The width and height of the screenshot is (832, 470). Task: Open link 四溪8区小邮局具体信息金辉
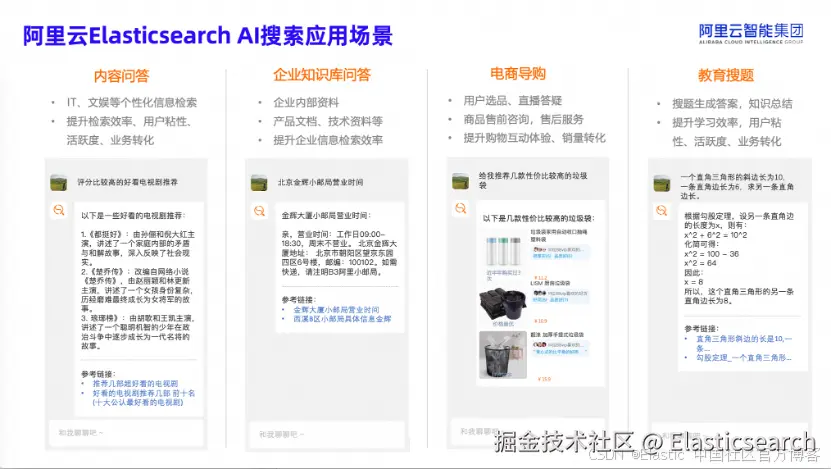click(x=342, y=319)
